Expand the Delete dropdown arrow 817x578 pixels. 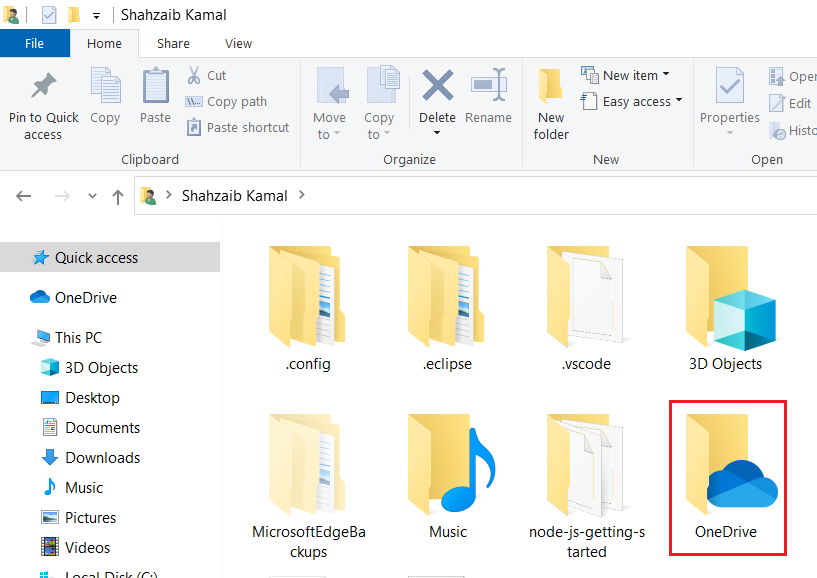437,133
